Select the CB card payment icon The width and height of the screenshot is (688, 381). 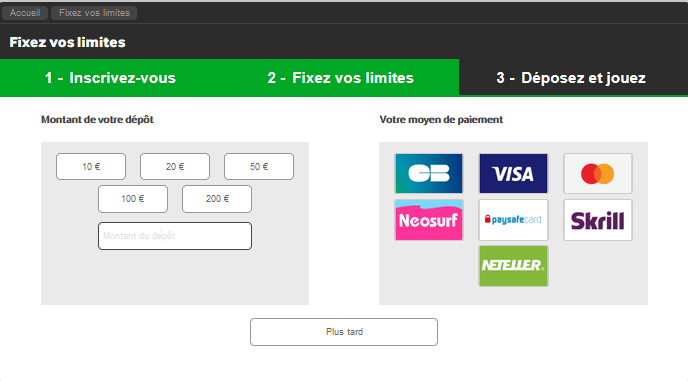429,173
